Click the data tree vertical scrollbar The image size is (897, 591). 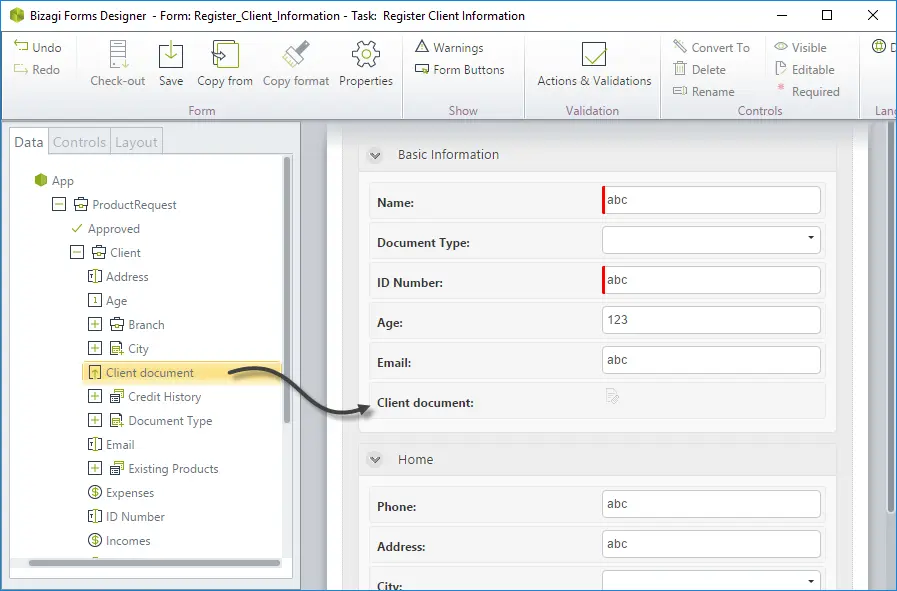pyautogui.click(x=287, y=290)
